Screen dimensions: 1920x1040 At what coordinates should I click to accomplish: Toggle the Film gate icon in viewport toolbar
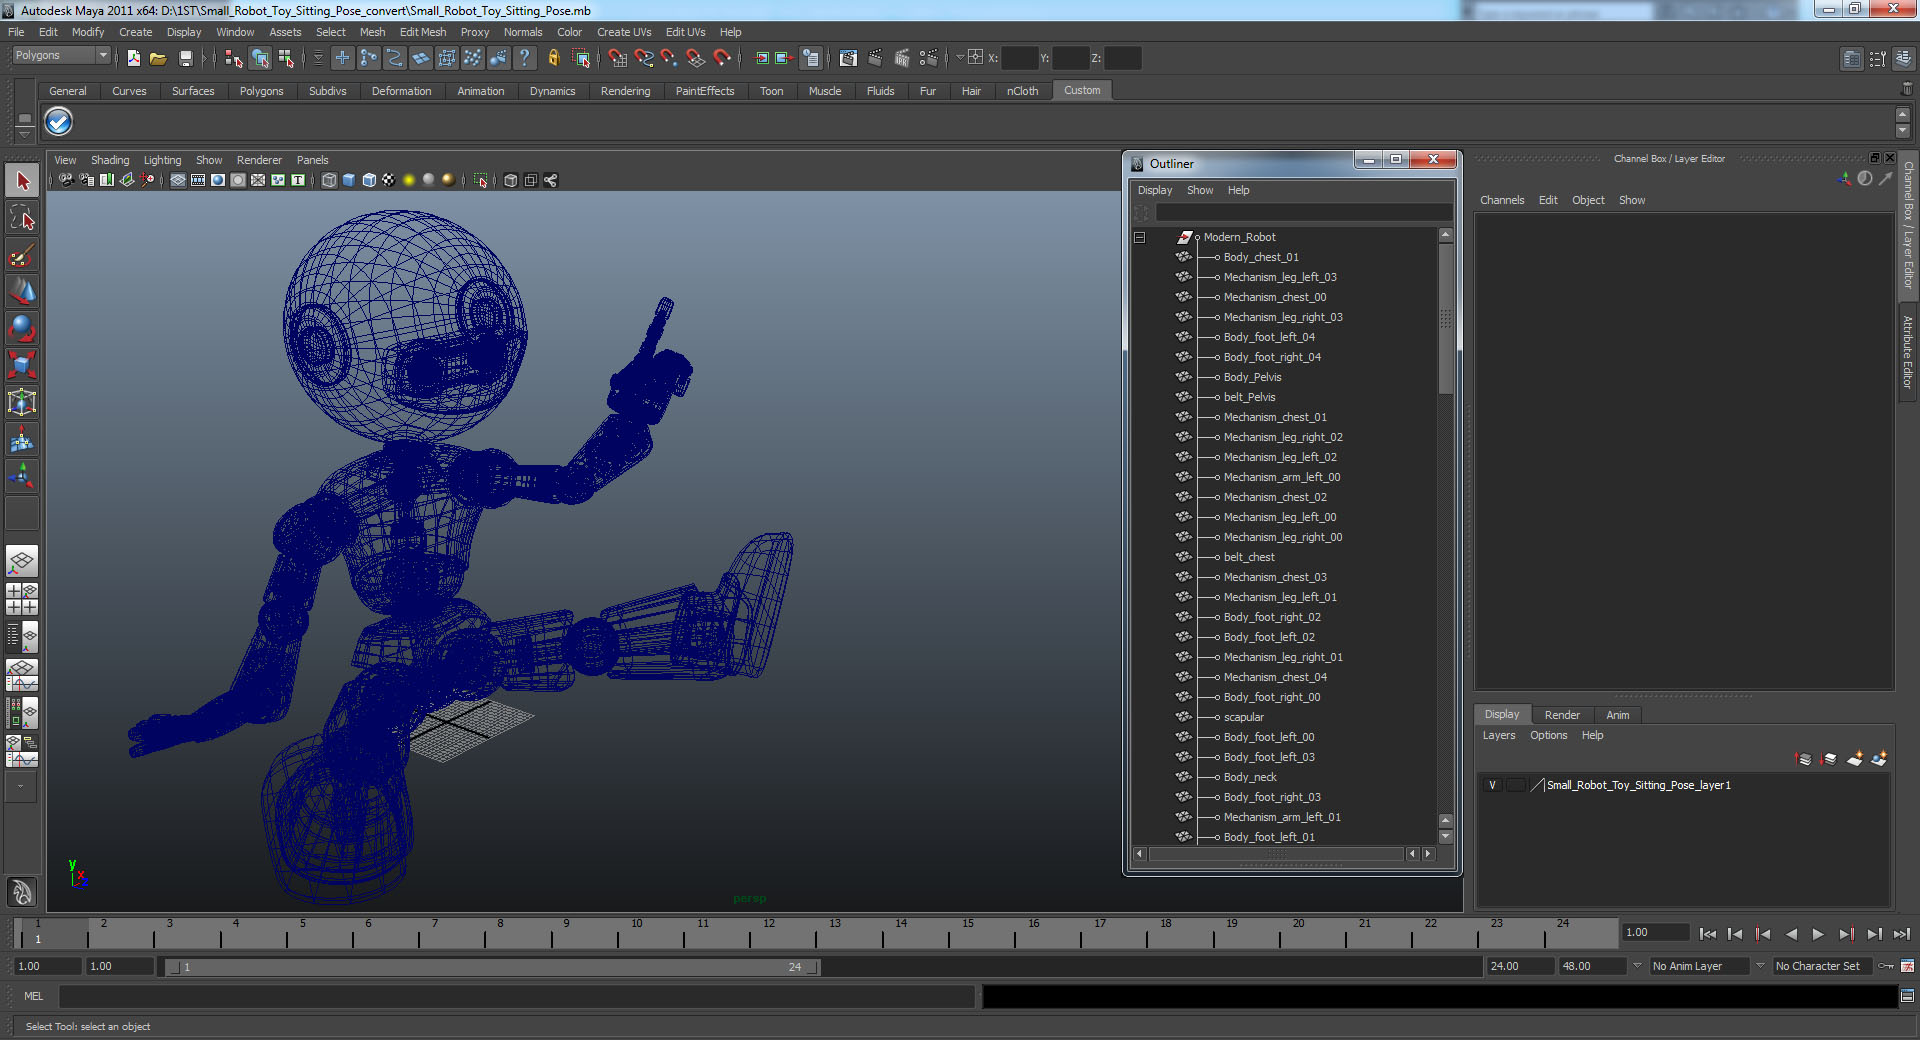click(x=198, y=180)
